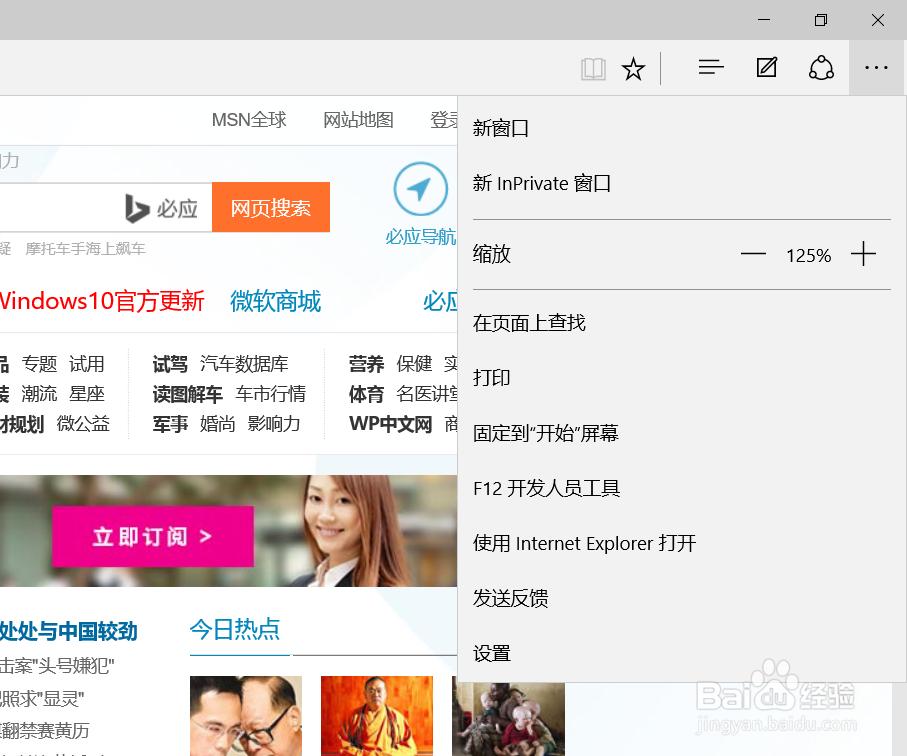
Task: Restore down the browser window
Action: [821, 20]
